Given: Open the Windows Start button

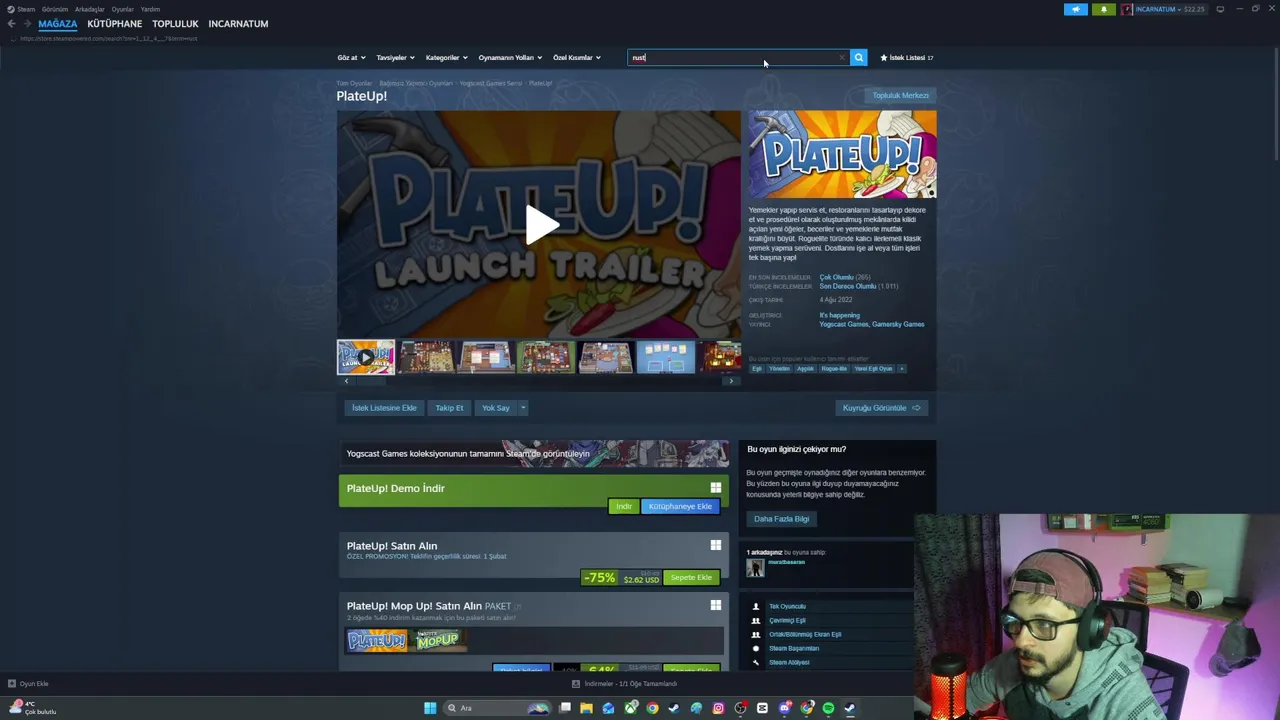Looking at the screenshot, I should click(x=430, y=708).
